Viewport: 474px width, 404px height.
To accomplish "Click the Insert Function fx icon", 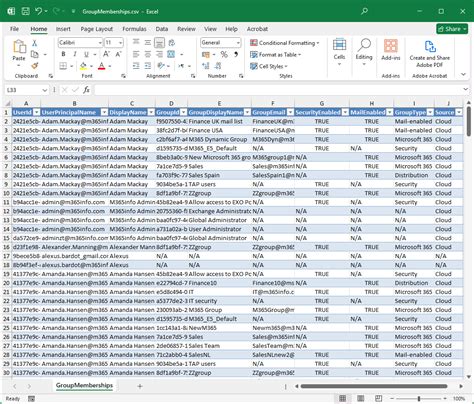I will 86,90.
